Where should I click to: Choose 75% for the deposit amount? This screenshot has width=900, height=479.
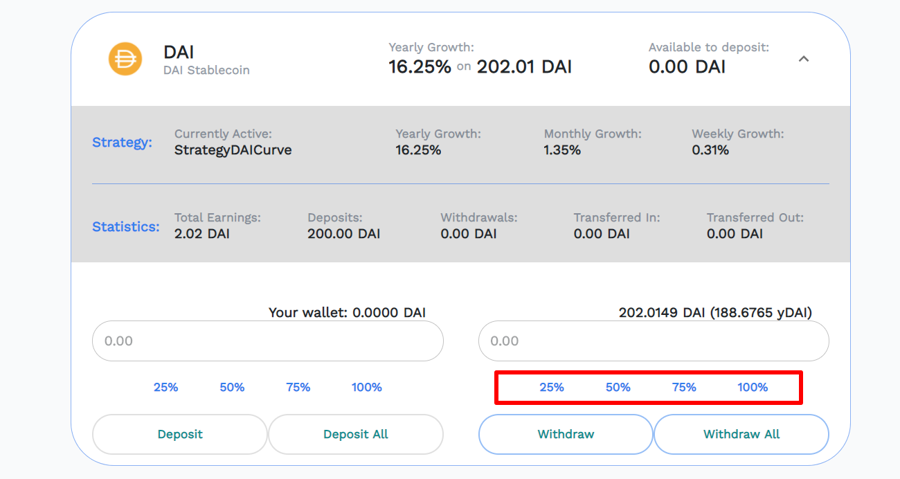click(x=298, y=387)
